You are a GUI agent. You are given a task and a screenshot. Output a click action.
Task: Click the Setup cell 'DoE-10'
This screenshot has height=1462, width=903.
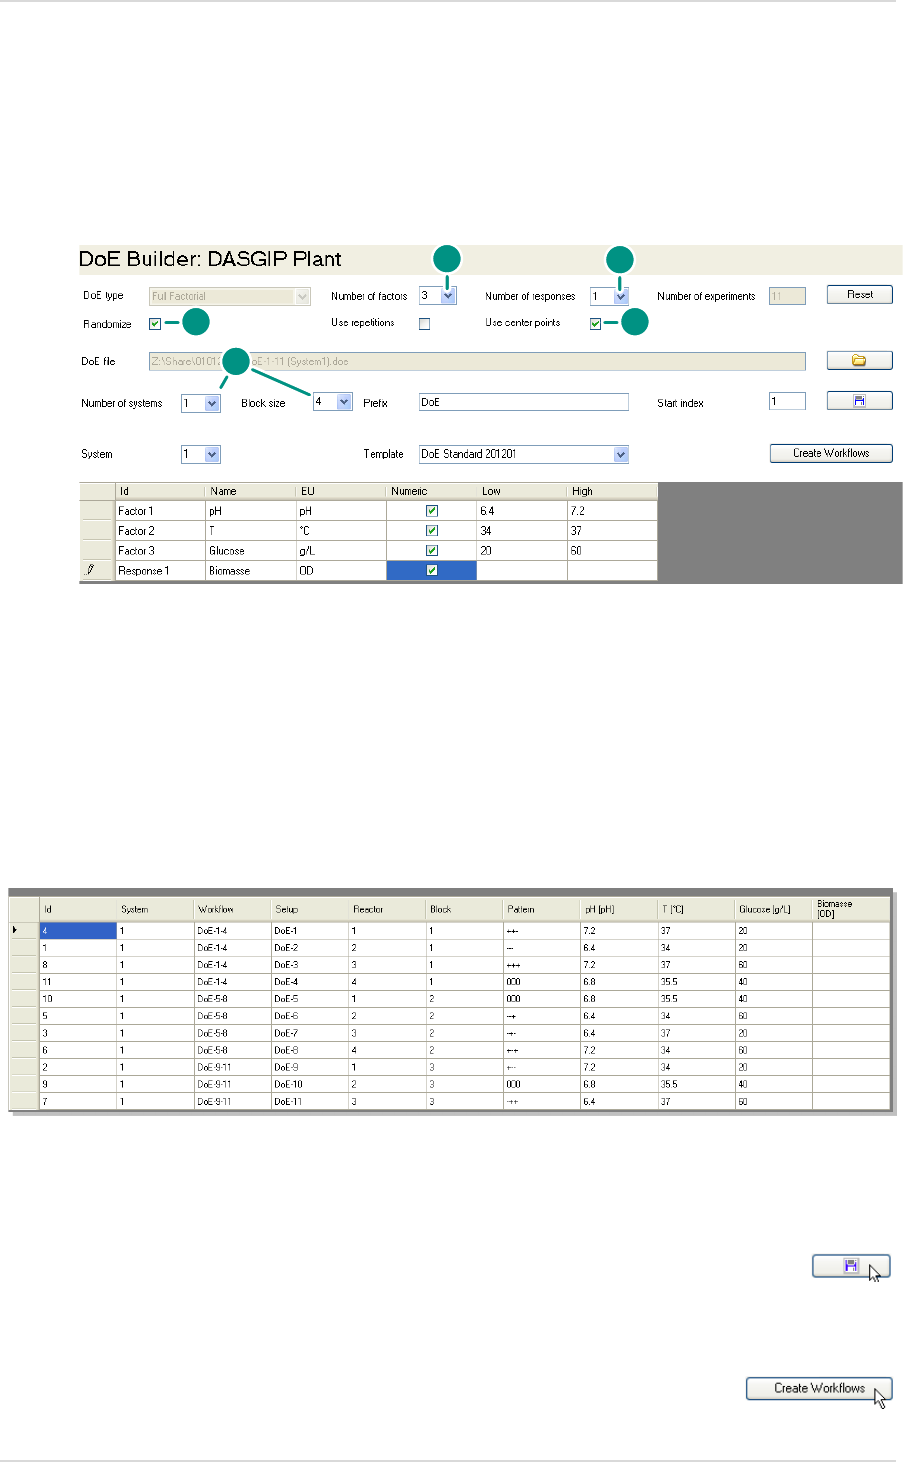point(309,1084)
